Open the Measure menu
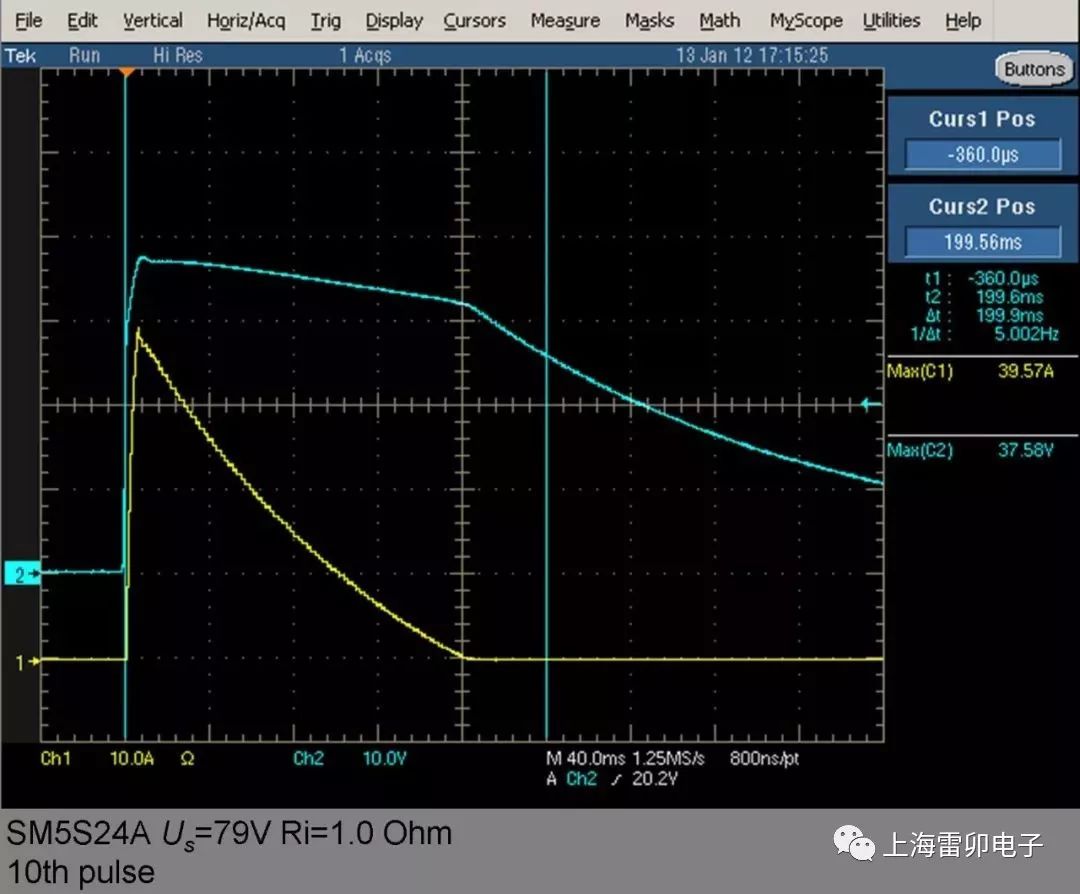 [564, 20]
